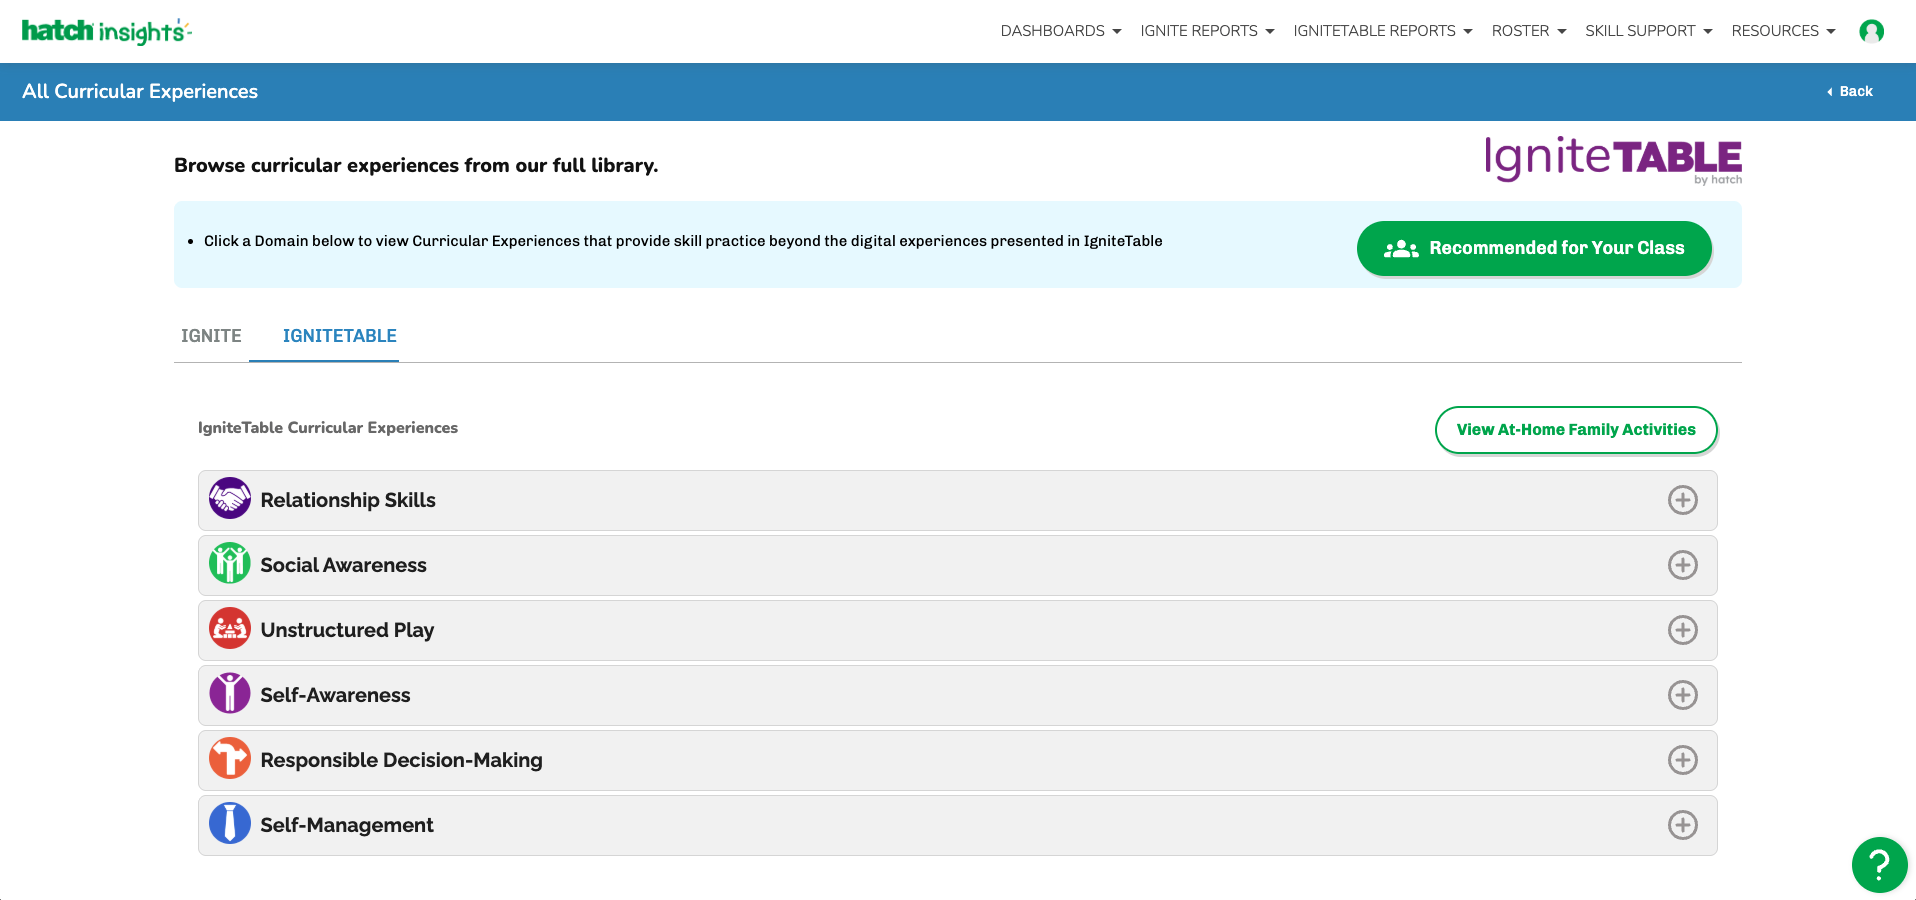The image size is (1916, 900).
Task: Click the Unstructured Play red icon
Action: [230, 628]
